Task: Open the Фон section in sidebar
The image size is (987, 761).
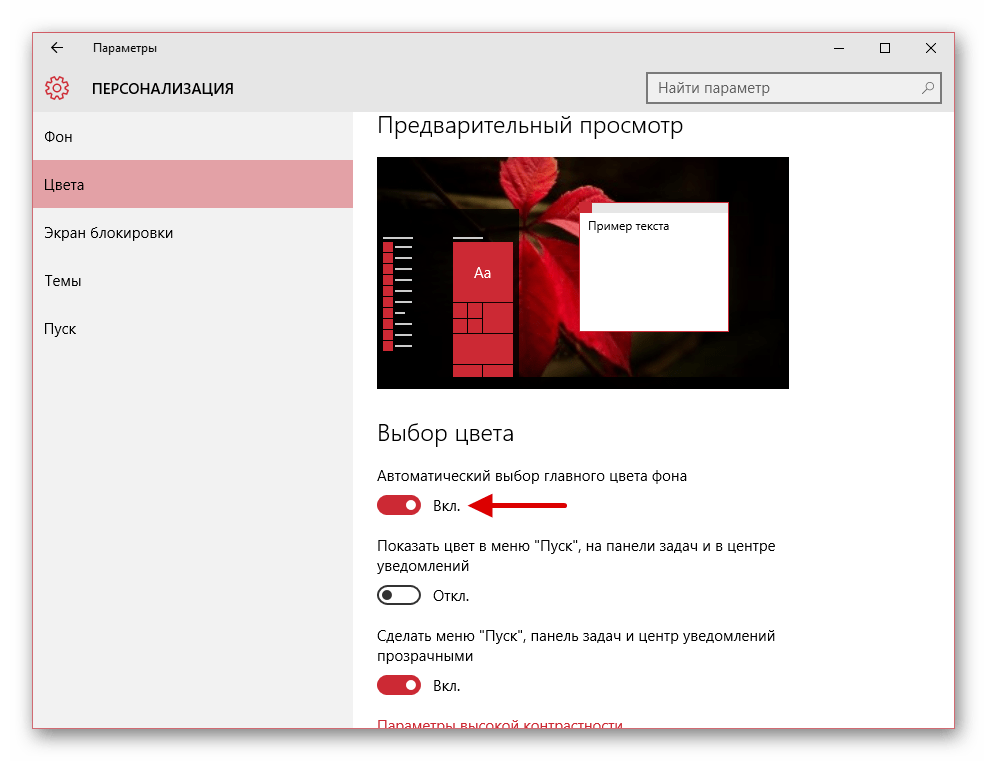Action: point(59,137)
